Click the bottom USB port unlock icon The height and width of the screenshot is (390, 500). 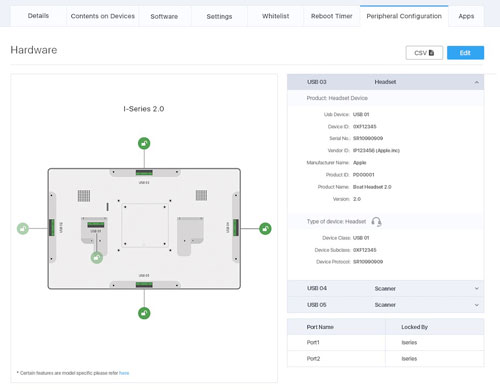tap(144, 313)
